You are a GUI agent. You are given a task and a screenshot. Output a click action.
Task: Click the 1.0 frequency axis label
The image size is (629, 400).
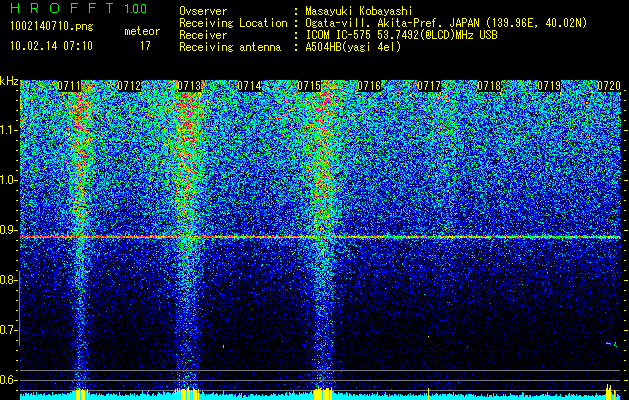tap(9, 180)
